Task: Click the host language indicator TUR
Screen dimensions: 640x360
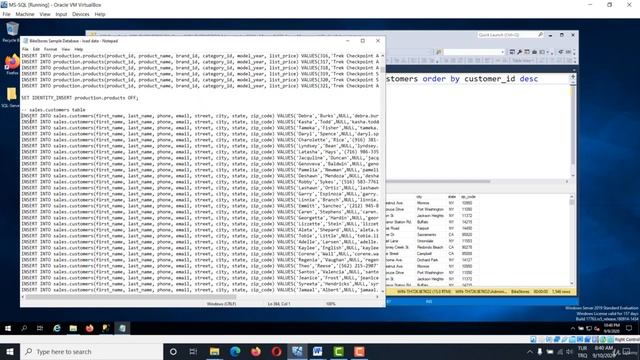Action: point(582,348)
